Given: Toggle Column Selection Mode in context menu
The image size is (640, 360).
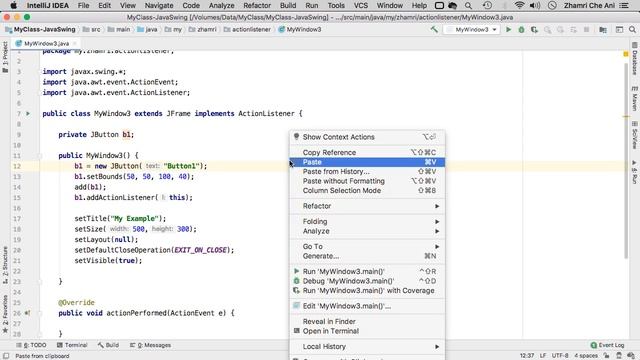Looking at the screenshot, I should pyautogui.click(x=367, y=191).
